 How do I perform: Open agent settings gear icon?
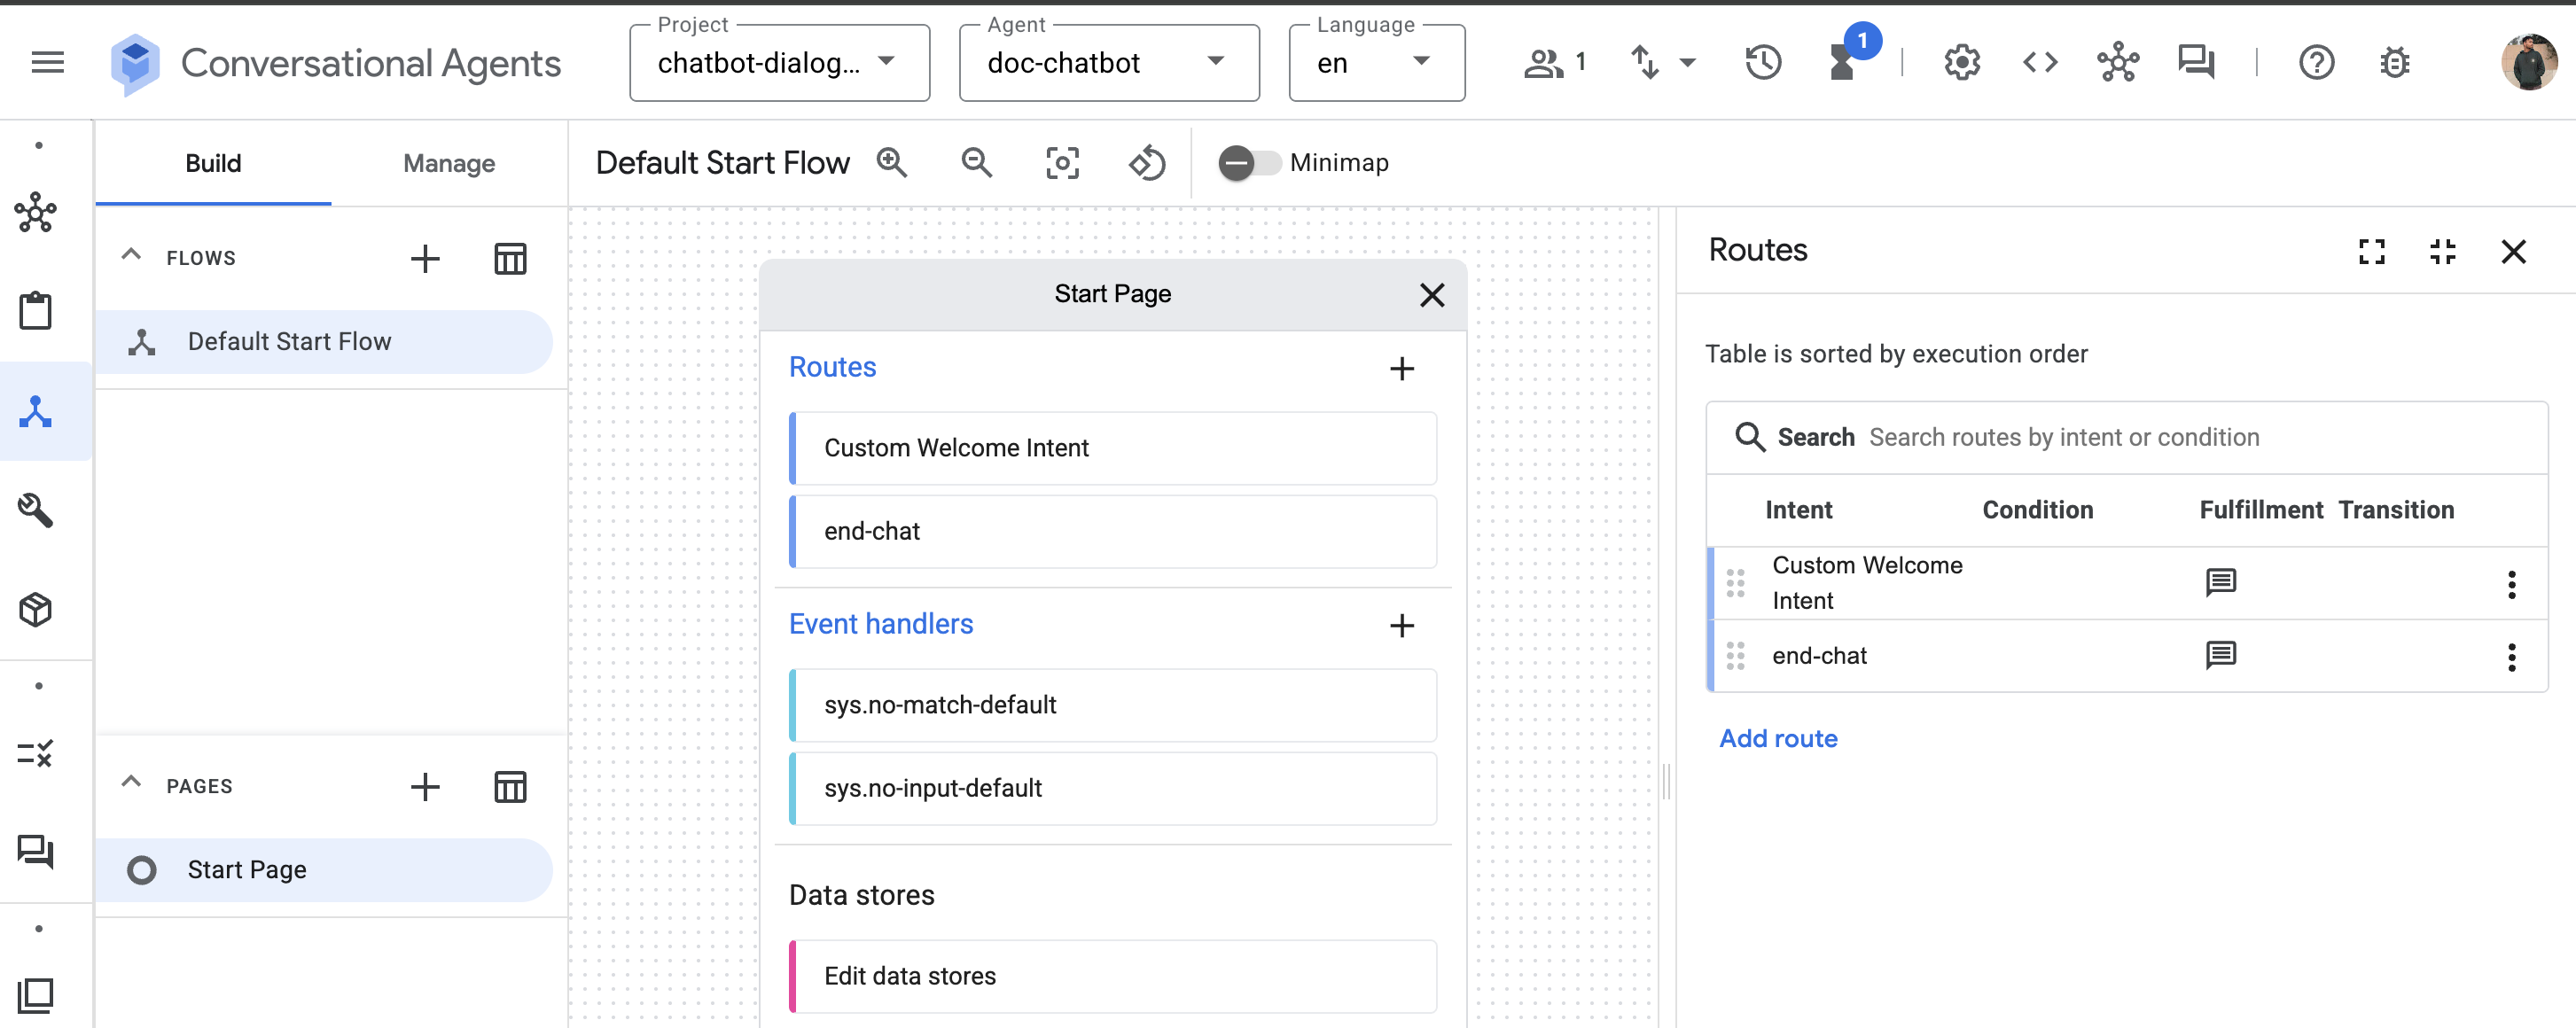point(1961,62)
